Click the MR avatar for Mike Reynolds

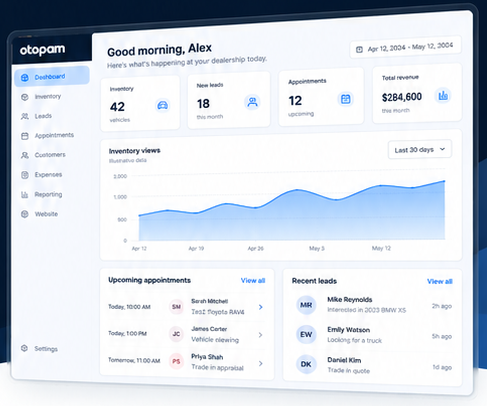pyautogui.click(x=306, y=305)
